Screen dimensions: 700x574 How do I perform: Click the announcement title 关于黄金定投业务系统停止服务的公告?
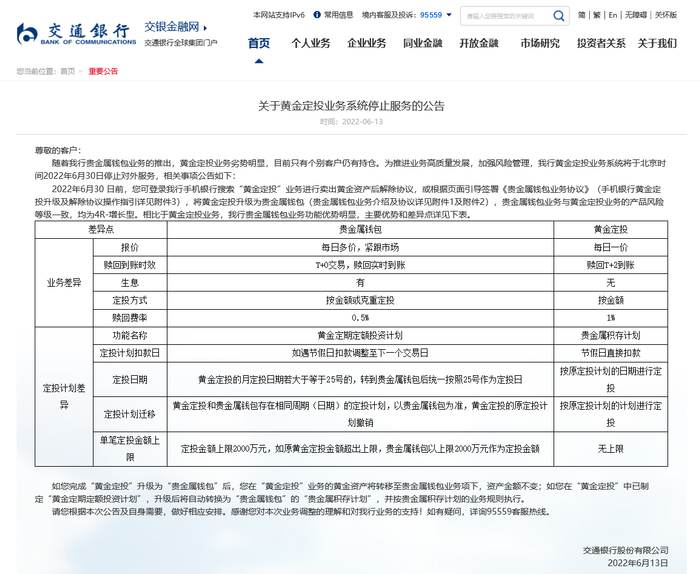click(x=351, y=106)
